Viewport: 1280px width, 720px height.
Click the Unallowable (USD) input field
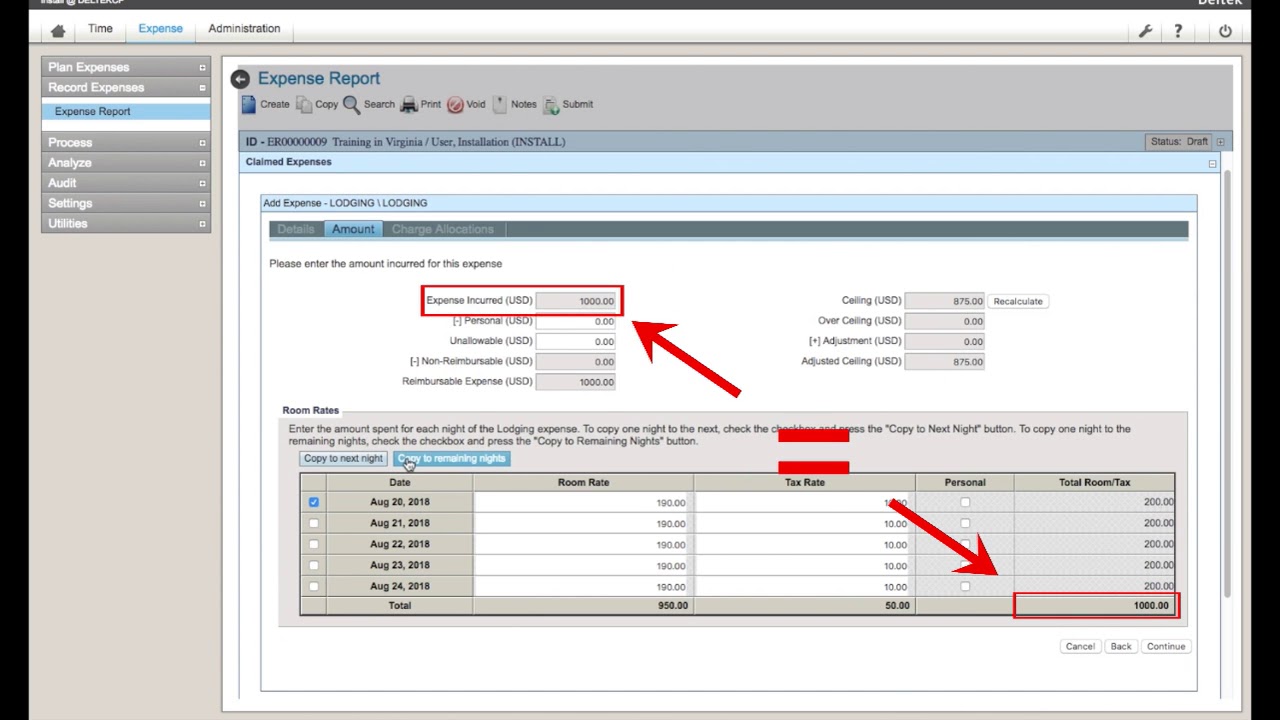pyautogui.click(x=576, y=341)
